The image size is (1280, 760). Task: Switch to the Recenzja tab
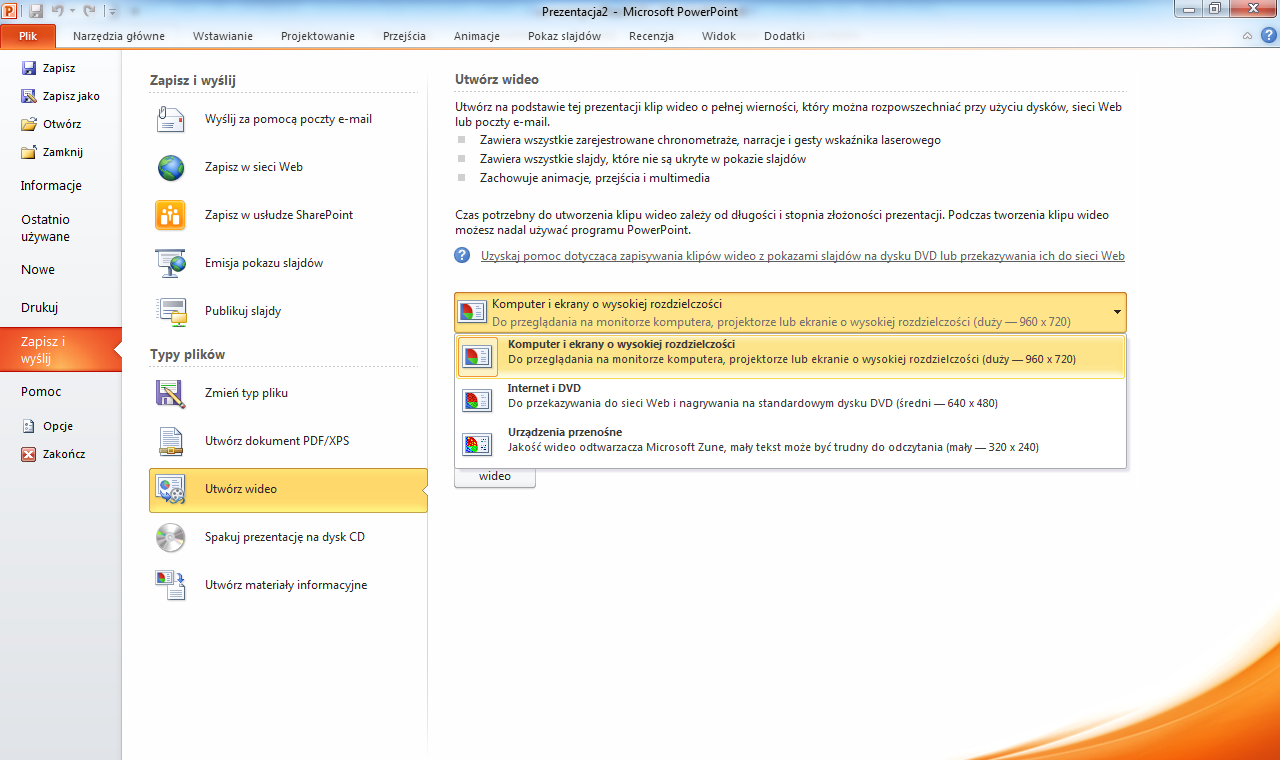(651, 36)
